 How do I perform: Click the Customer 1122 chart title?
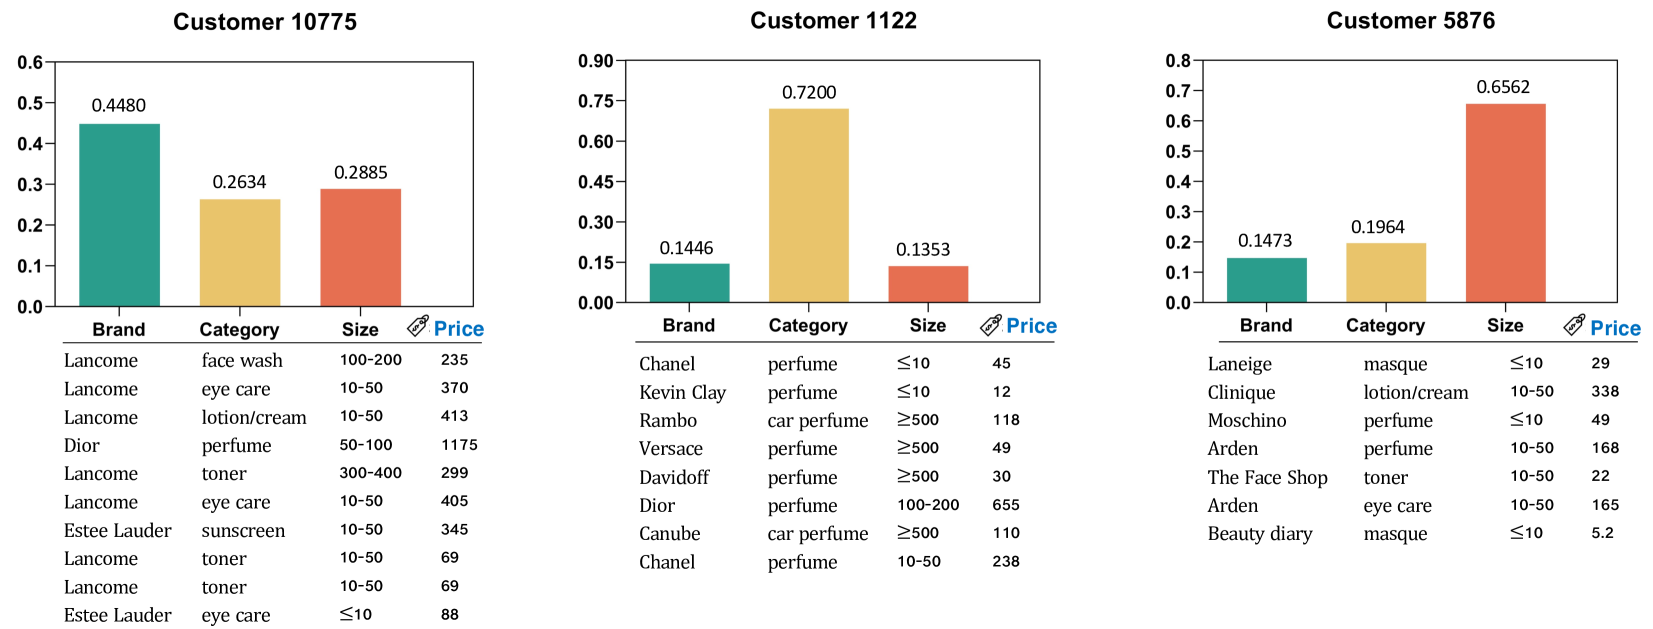click(x=833, y=21)
